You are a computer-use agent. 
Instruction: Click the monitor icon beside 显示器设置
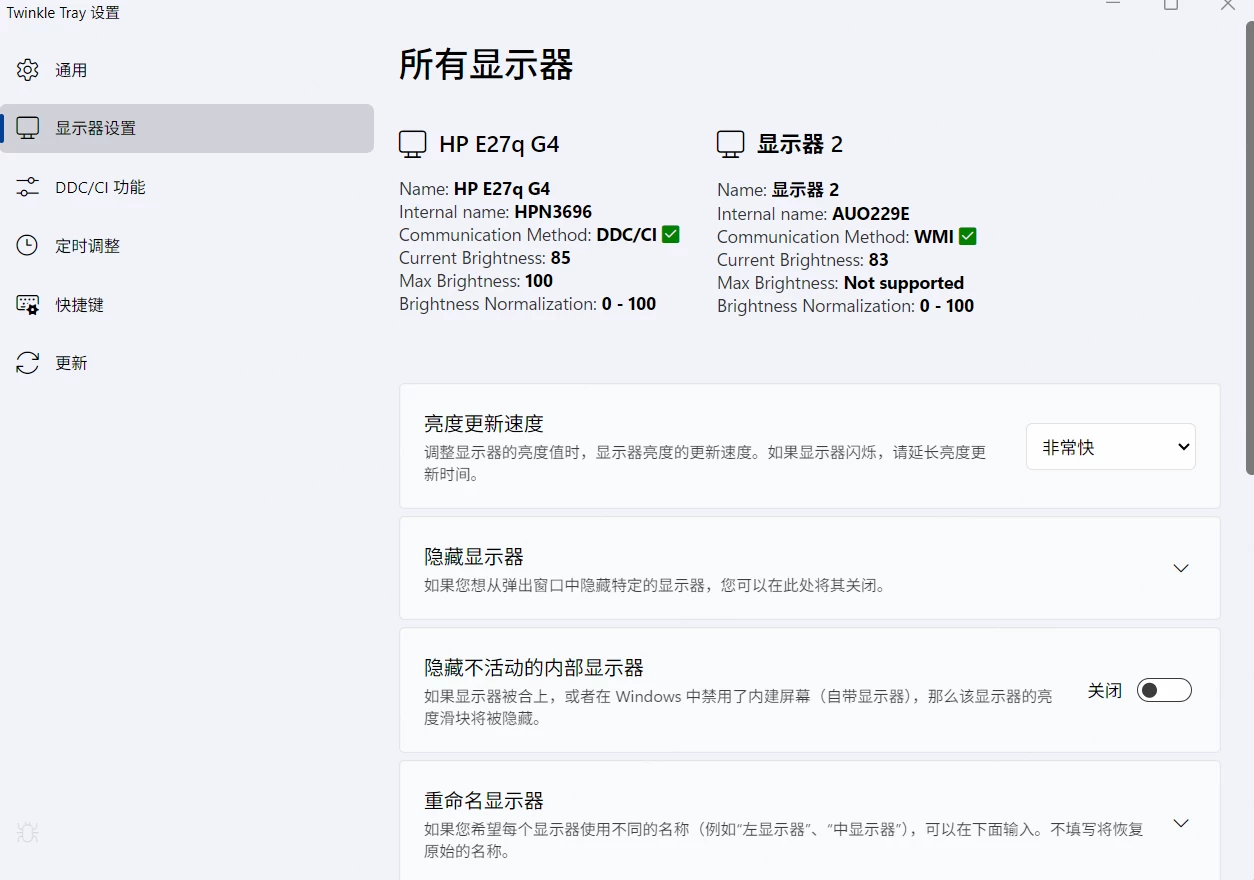(28, 128)
